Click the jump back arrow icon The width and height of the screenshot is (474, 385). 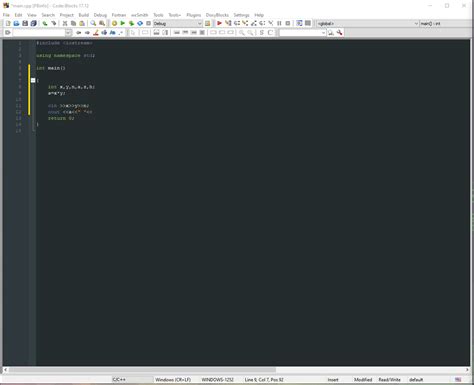tap(79, 33)
